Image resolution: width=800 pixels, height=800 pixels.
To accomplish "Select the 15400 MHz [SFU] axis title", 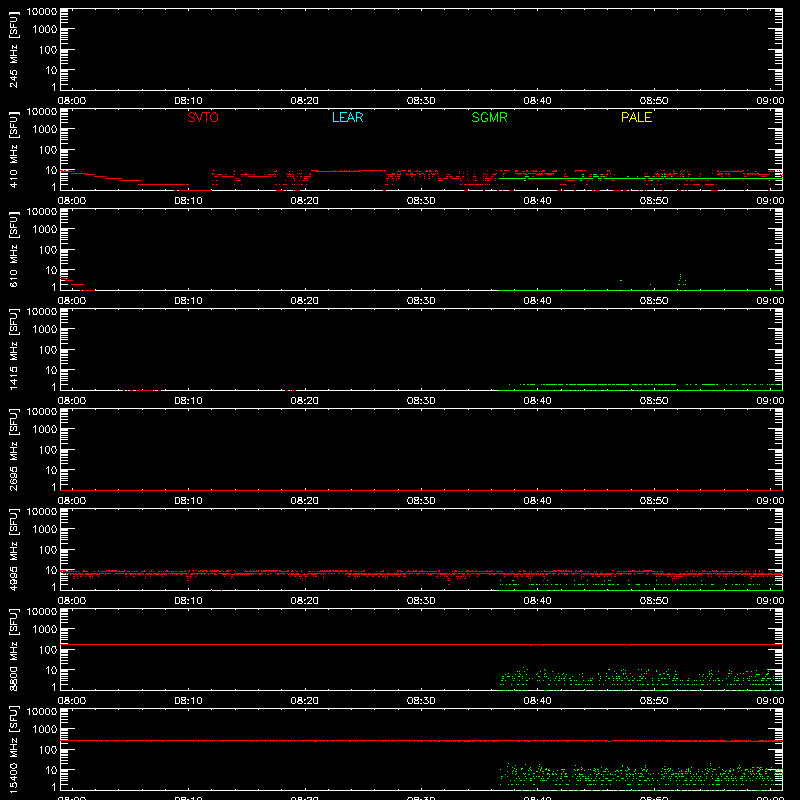I will (x=13, y=749).
